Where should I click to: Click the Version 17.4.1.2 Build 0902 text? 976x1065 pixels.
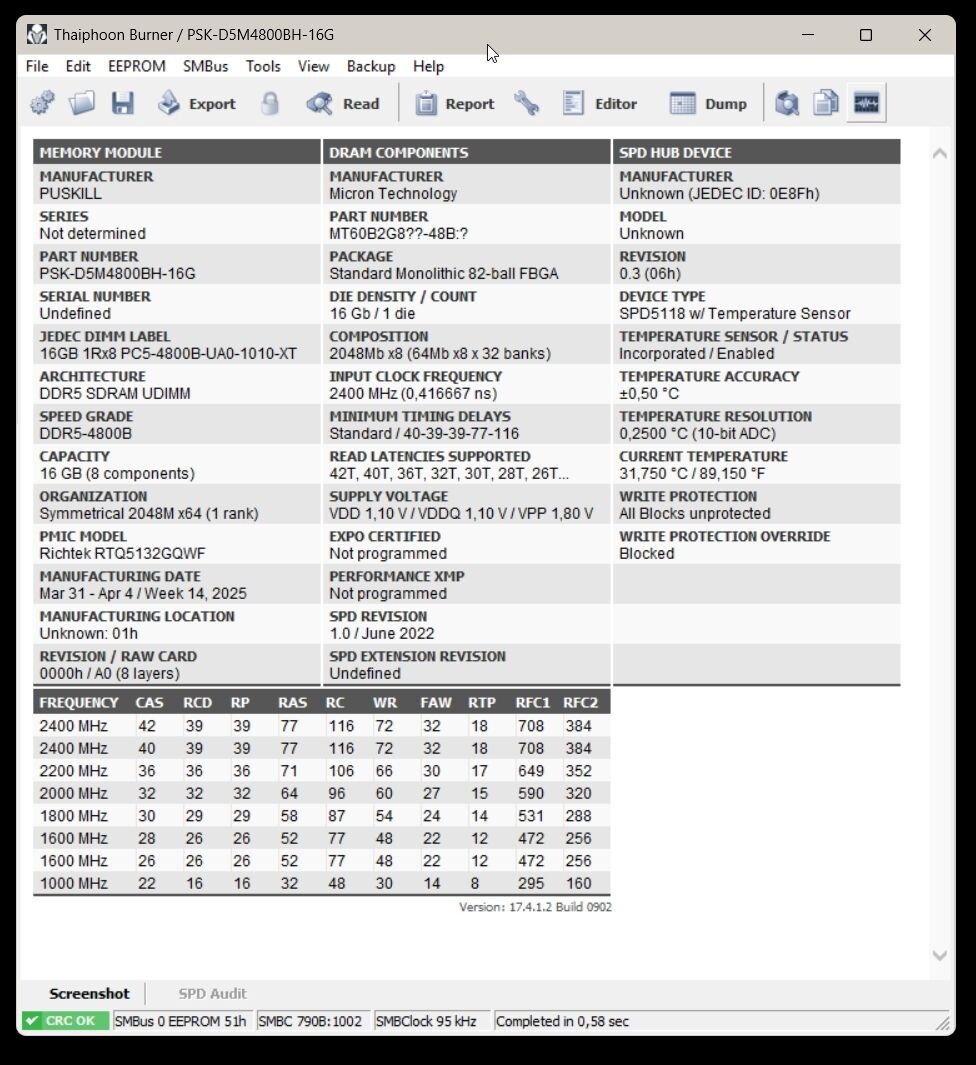535,907
